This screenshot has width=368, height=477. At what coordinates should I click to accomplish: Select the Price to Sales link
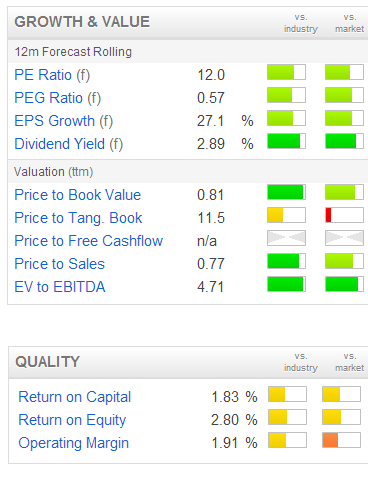click(x=59, y=264)
